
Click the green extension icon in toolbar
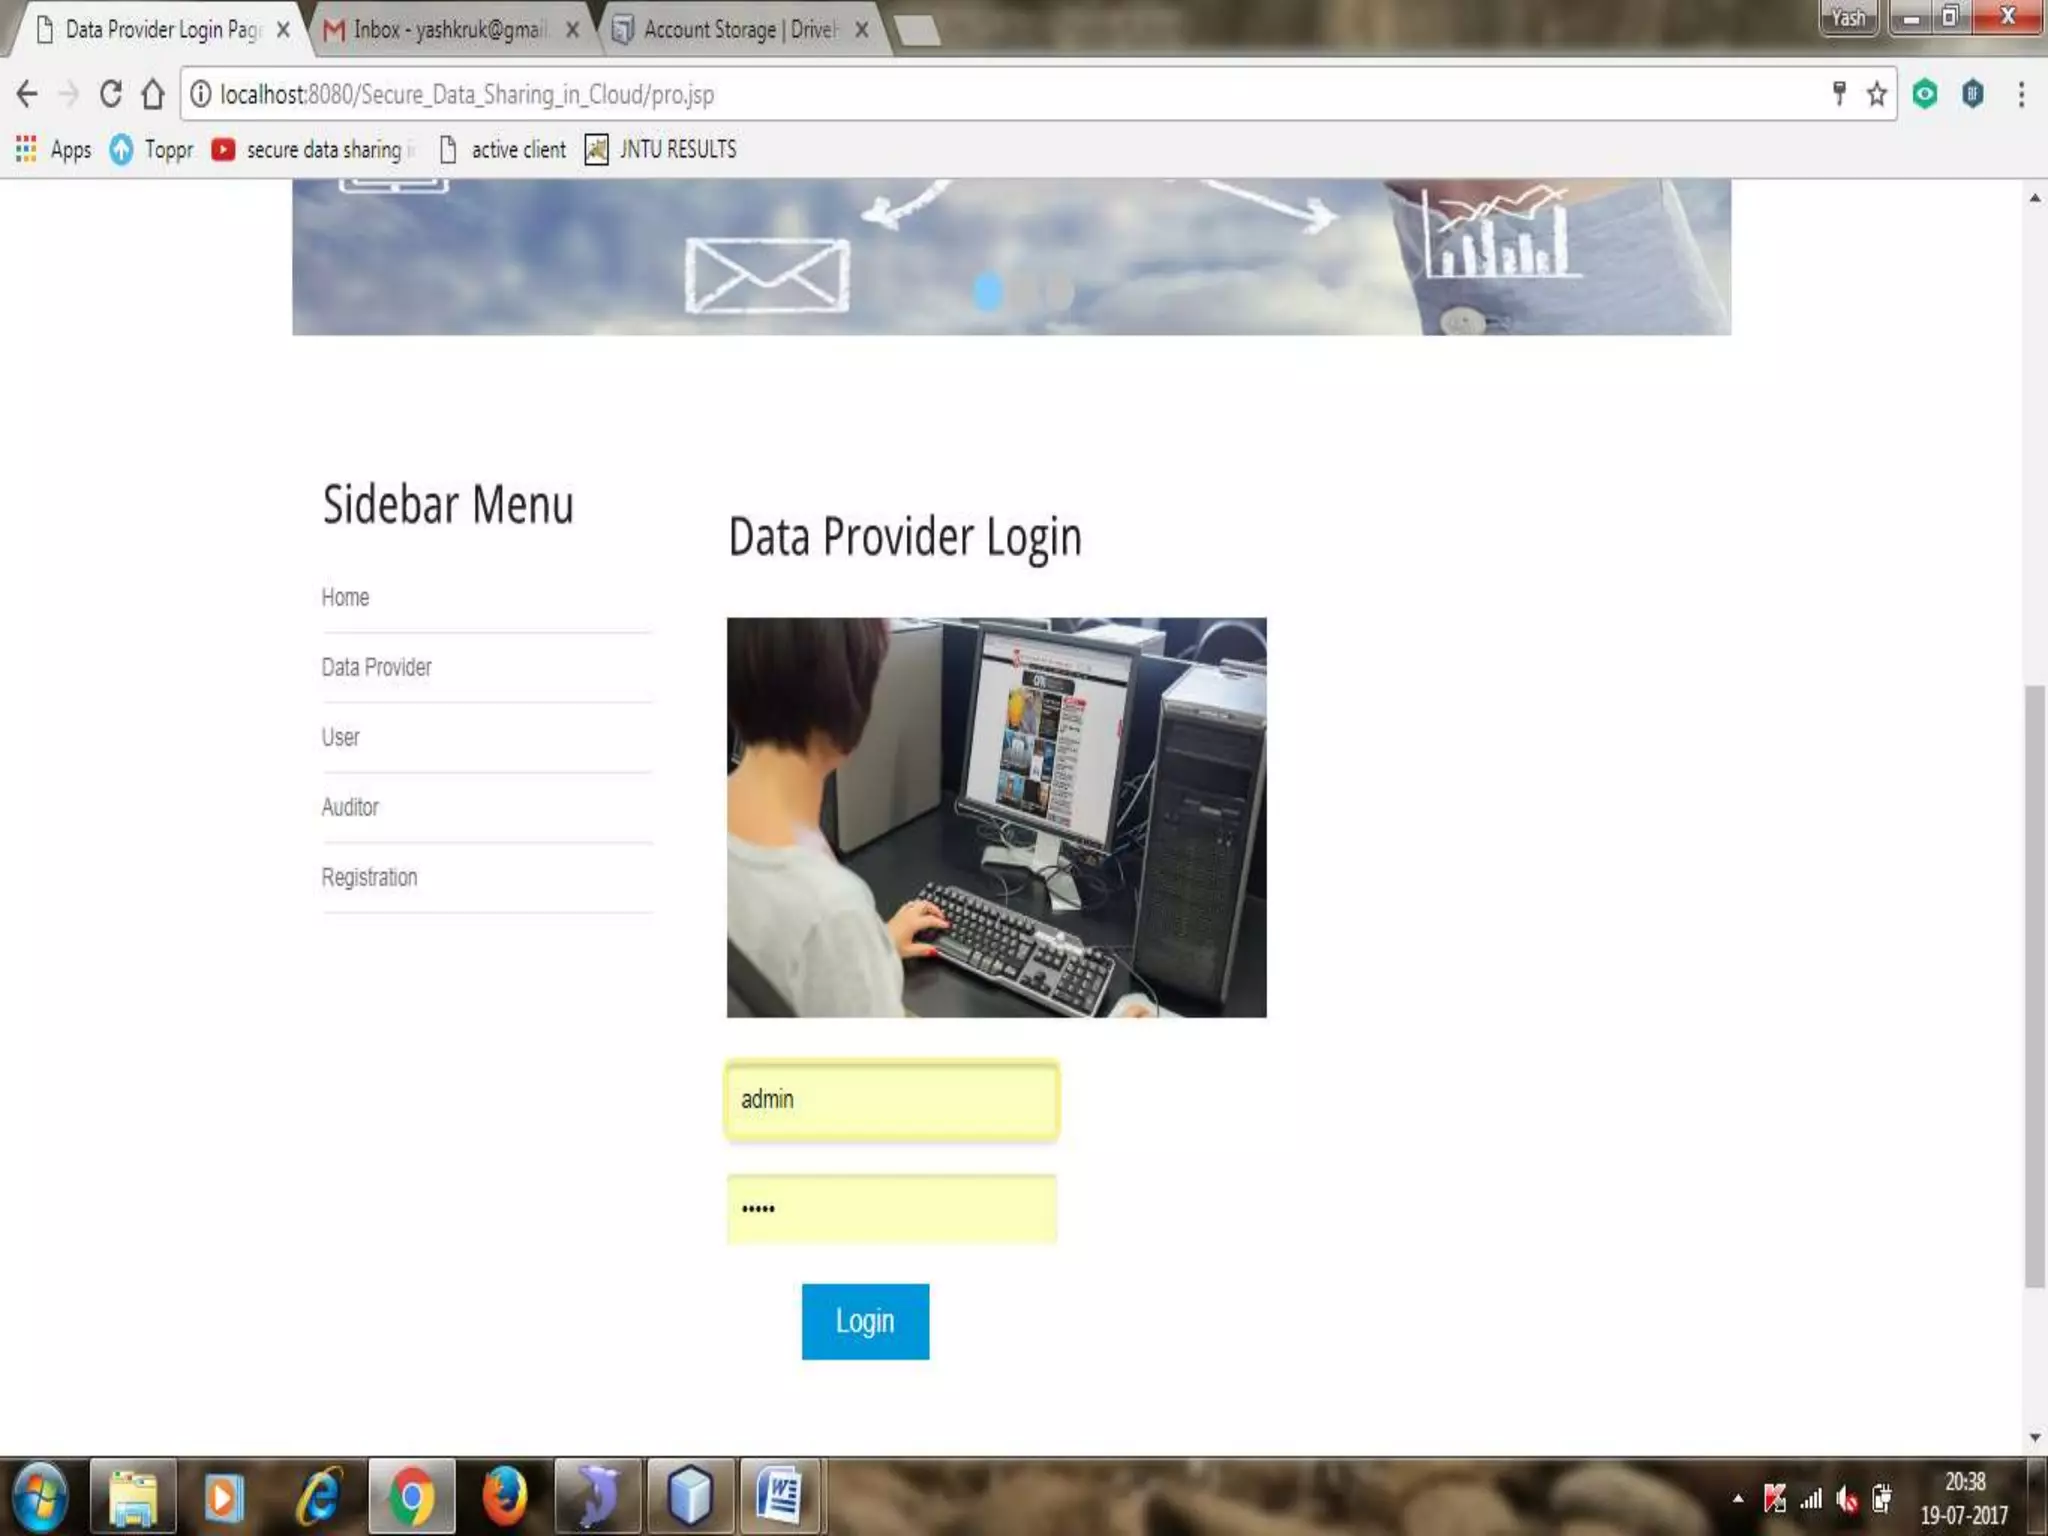1924,94
